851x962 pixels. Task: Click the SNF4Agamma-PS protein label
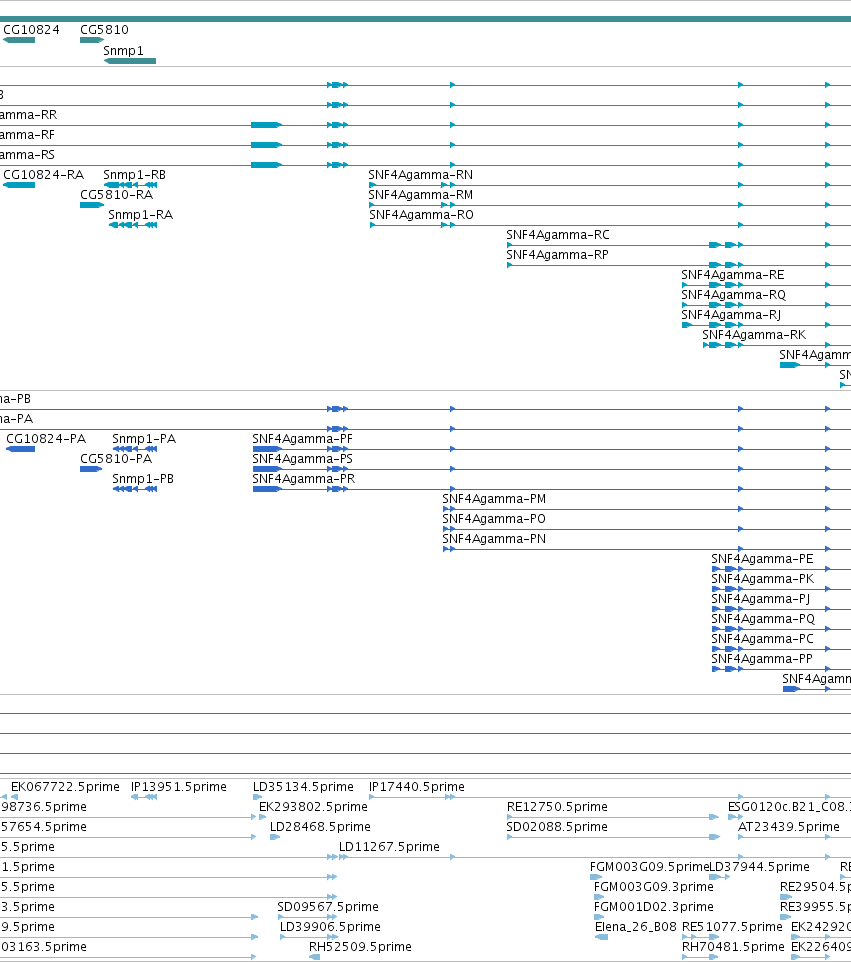click(302, 459)
